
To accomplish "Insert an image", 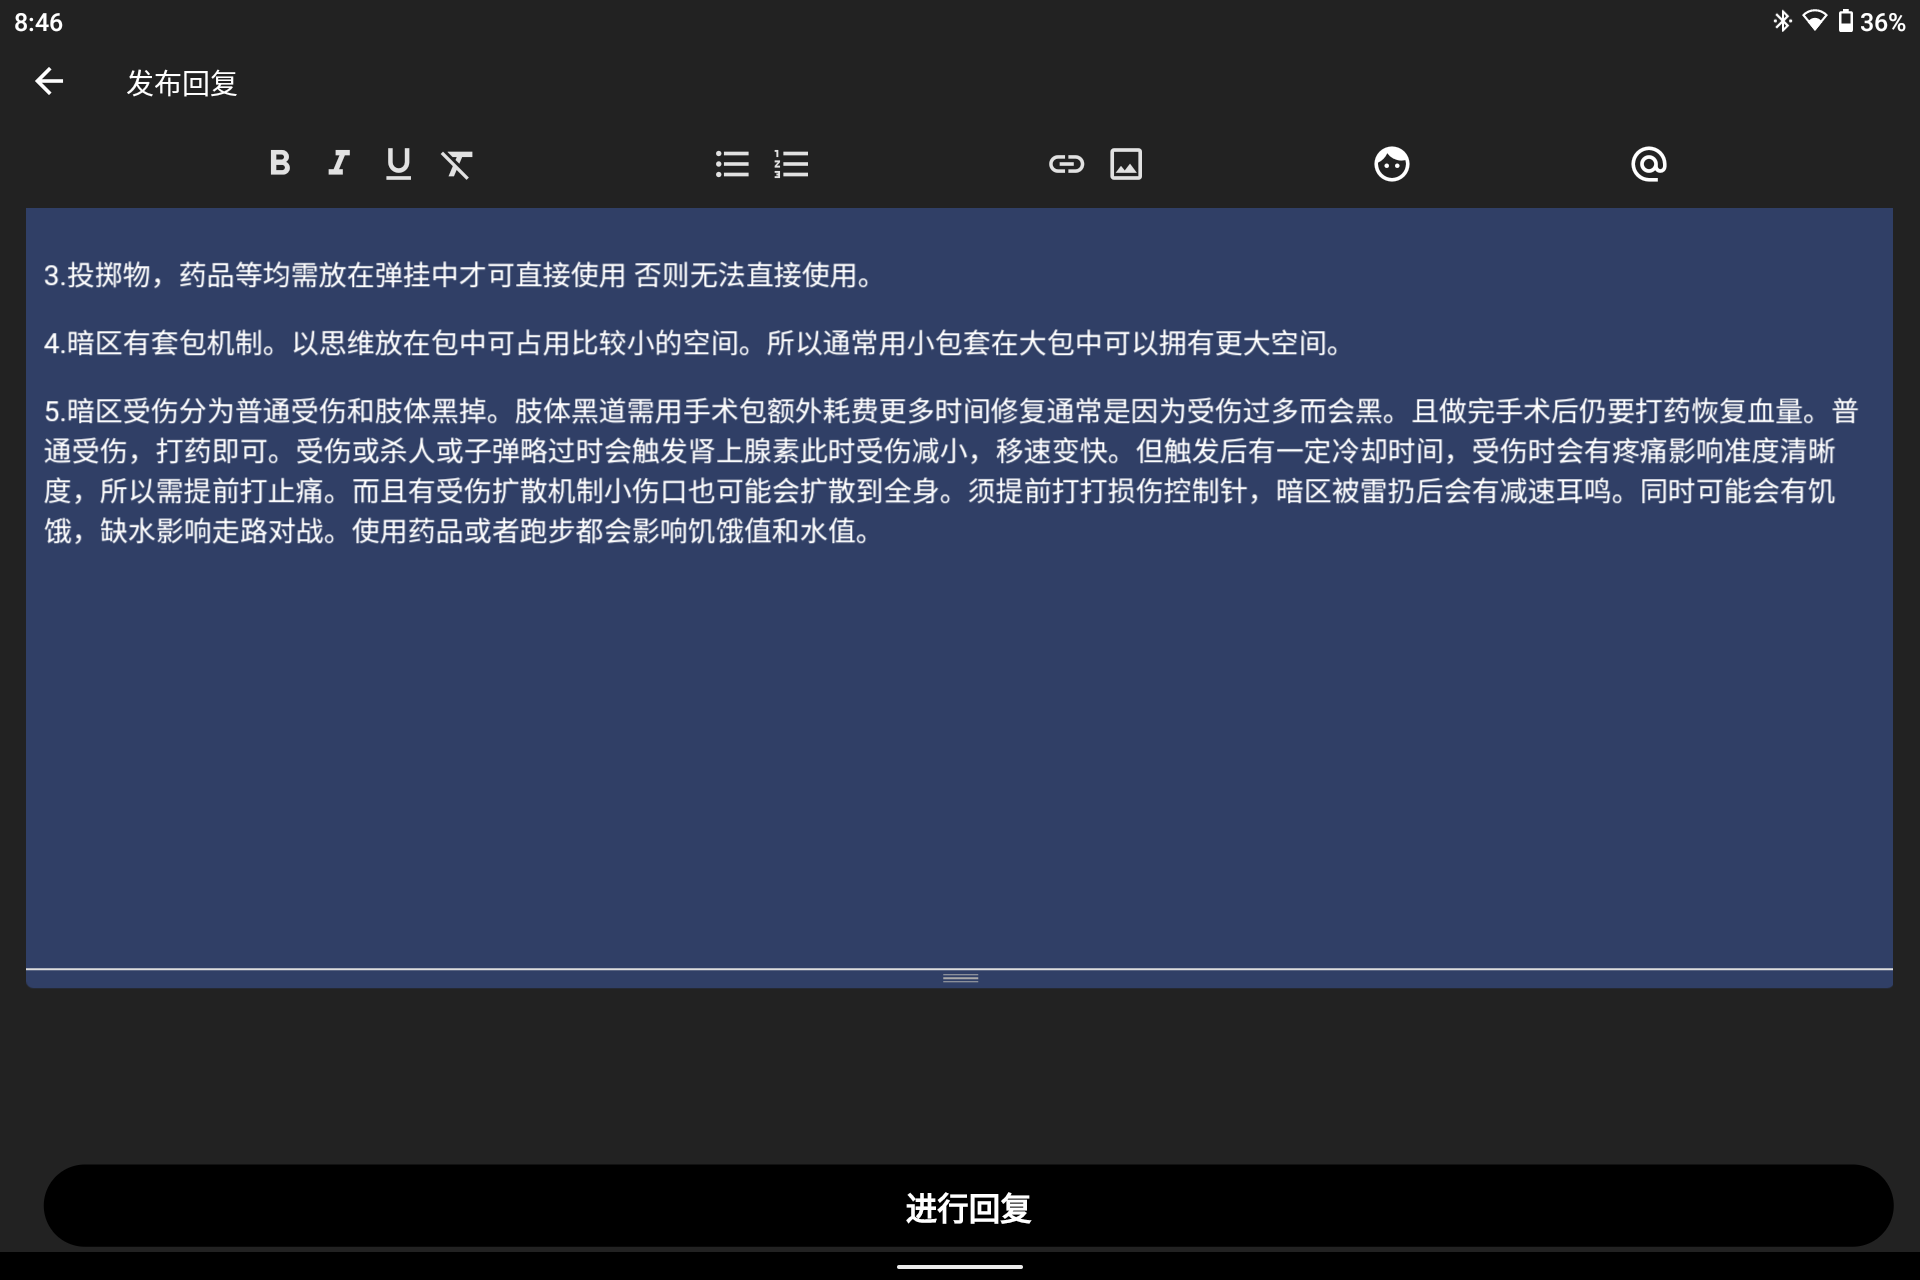I will point(1126,164).
